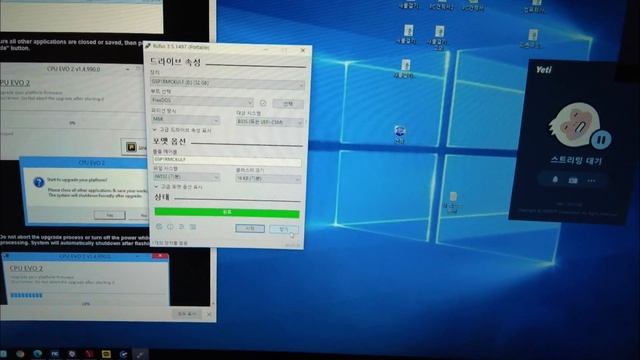Click the yellow icon on the taskbar

106,354
